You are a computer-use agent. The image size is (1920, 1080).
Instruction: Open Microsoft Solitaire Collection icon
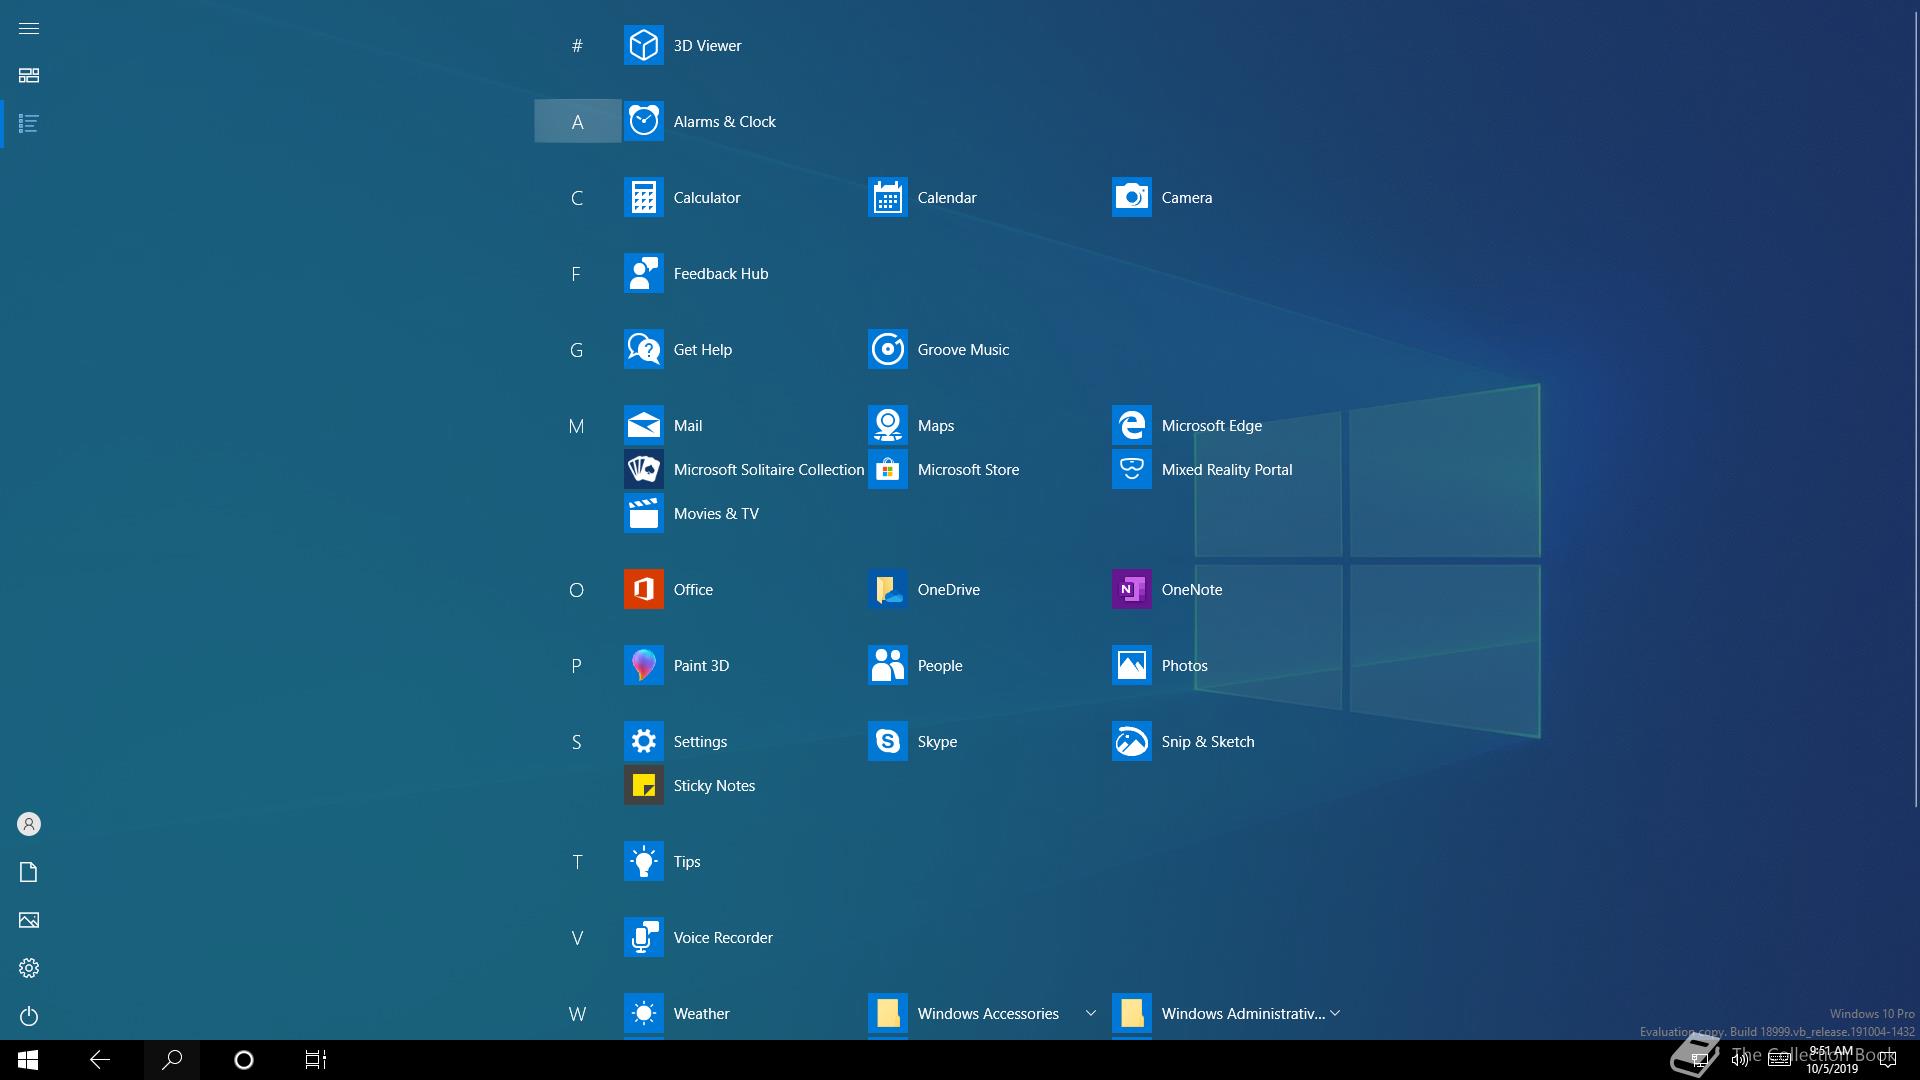click(643, 469)
